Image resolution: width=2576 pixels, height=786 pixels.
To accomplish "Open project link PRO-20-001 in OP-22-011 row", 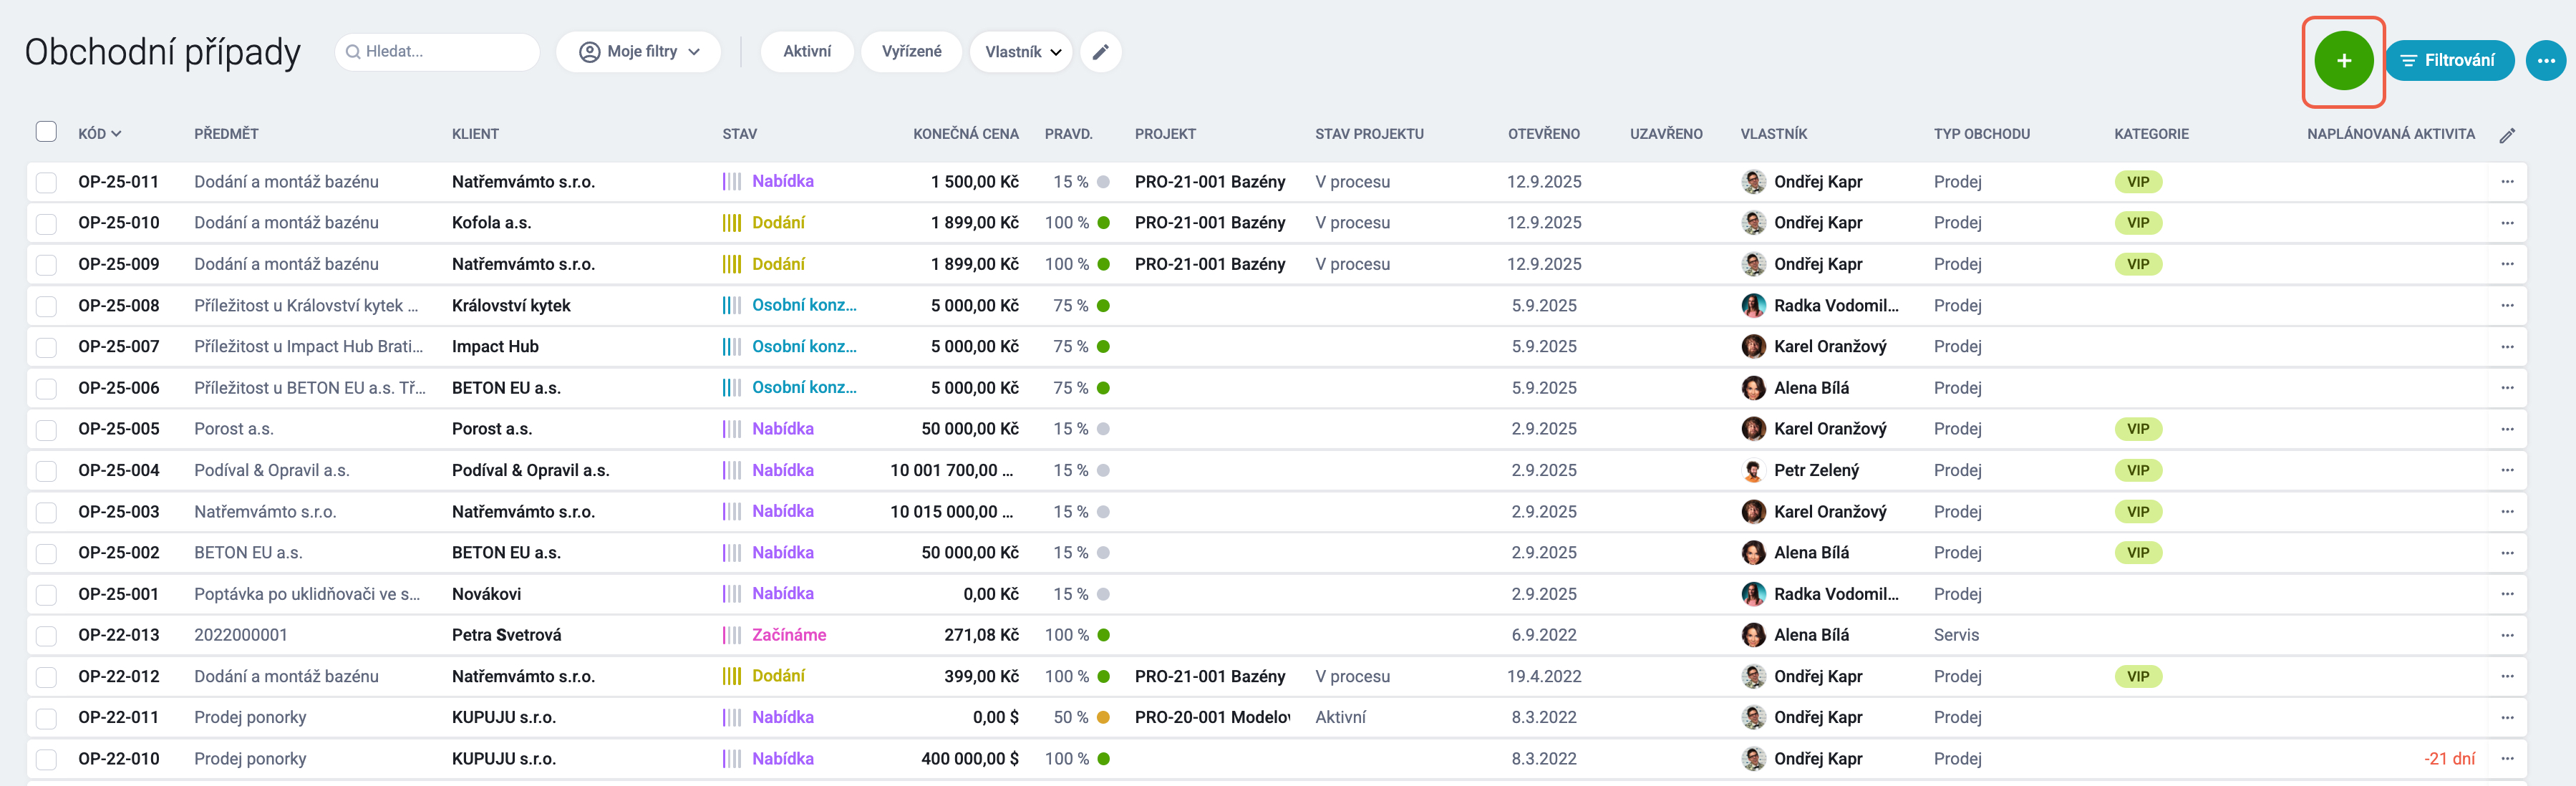I will tap(1212, 718).
